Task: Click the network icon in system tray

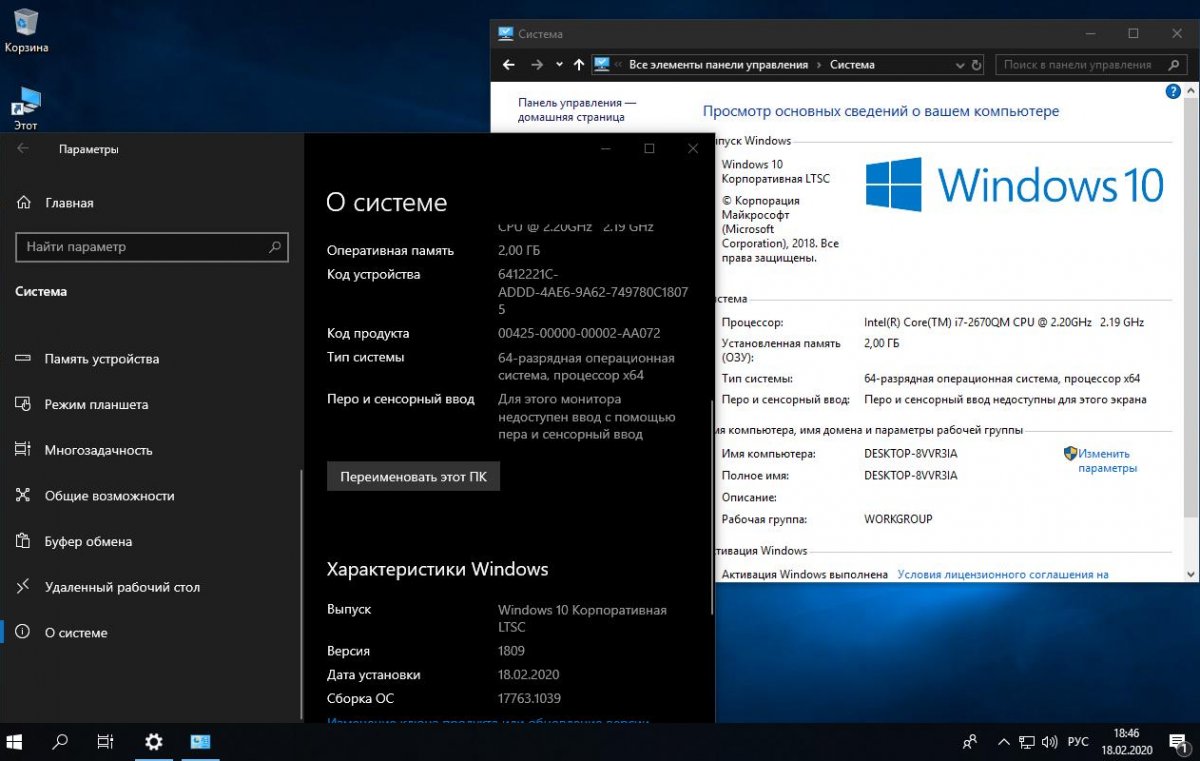Action: (1028, 742)
